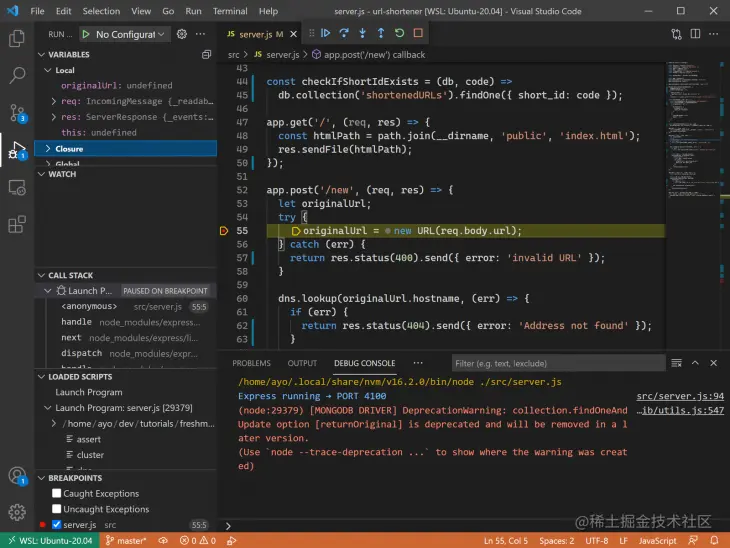Stop the debugging session

click(418, 33)
